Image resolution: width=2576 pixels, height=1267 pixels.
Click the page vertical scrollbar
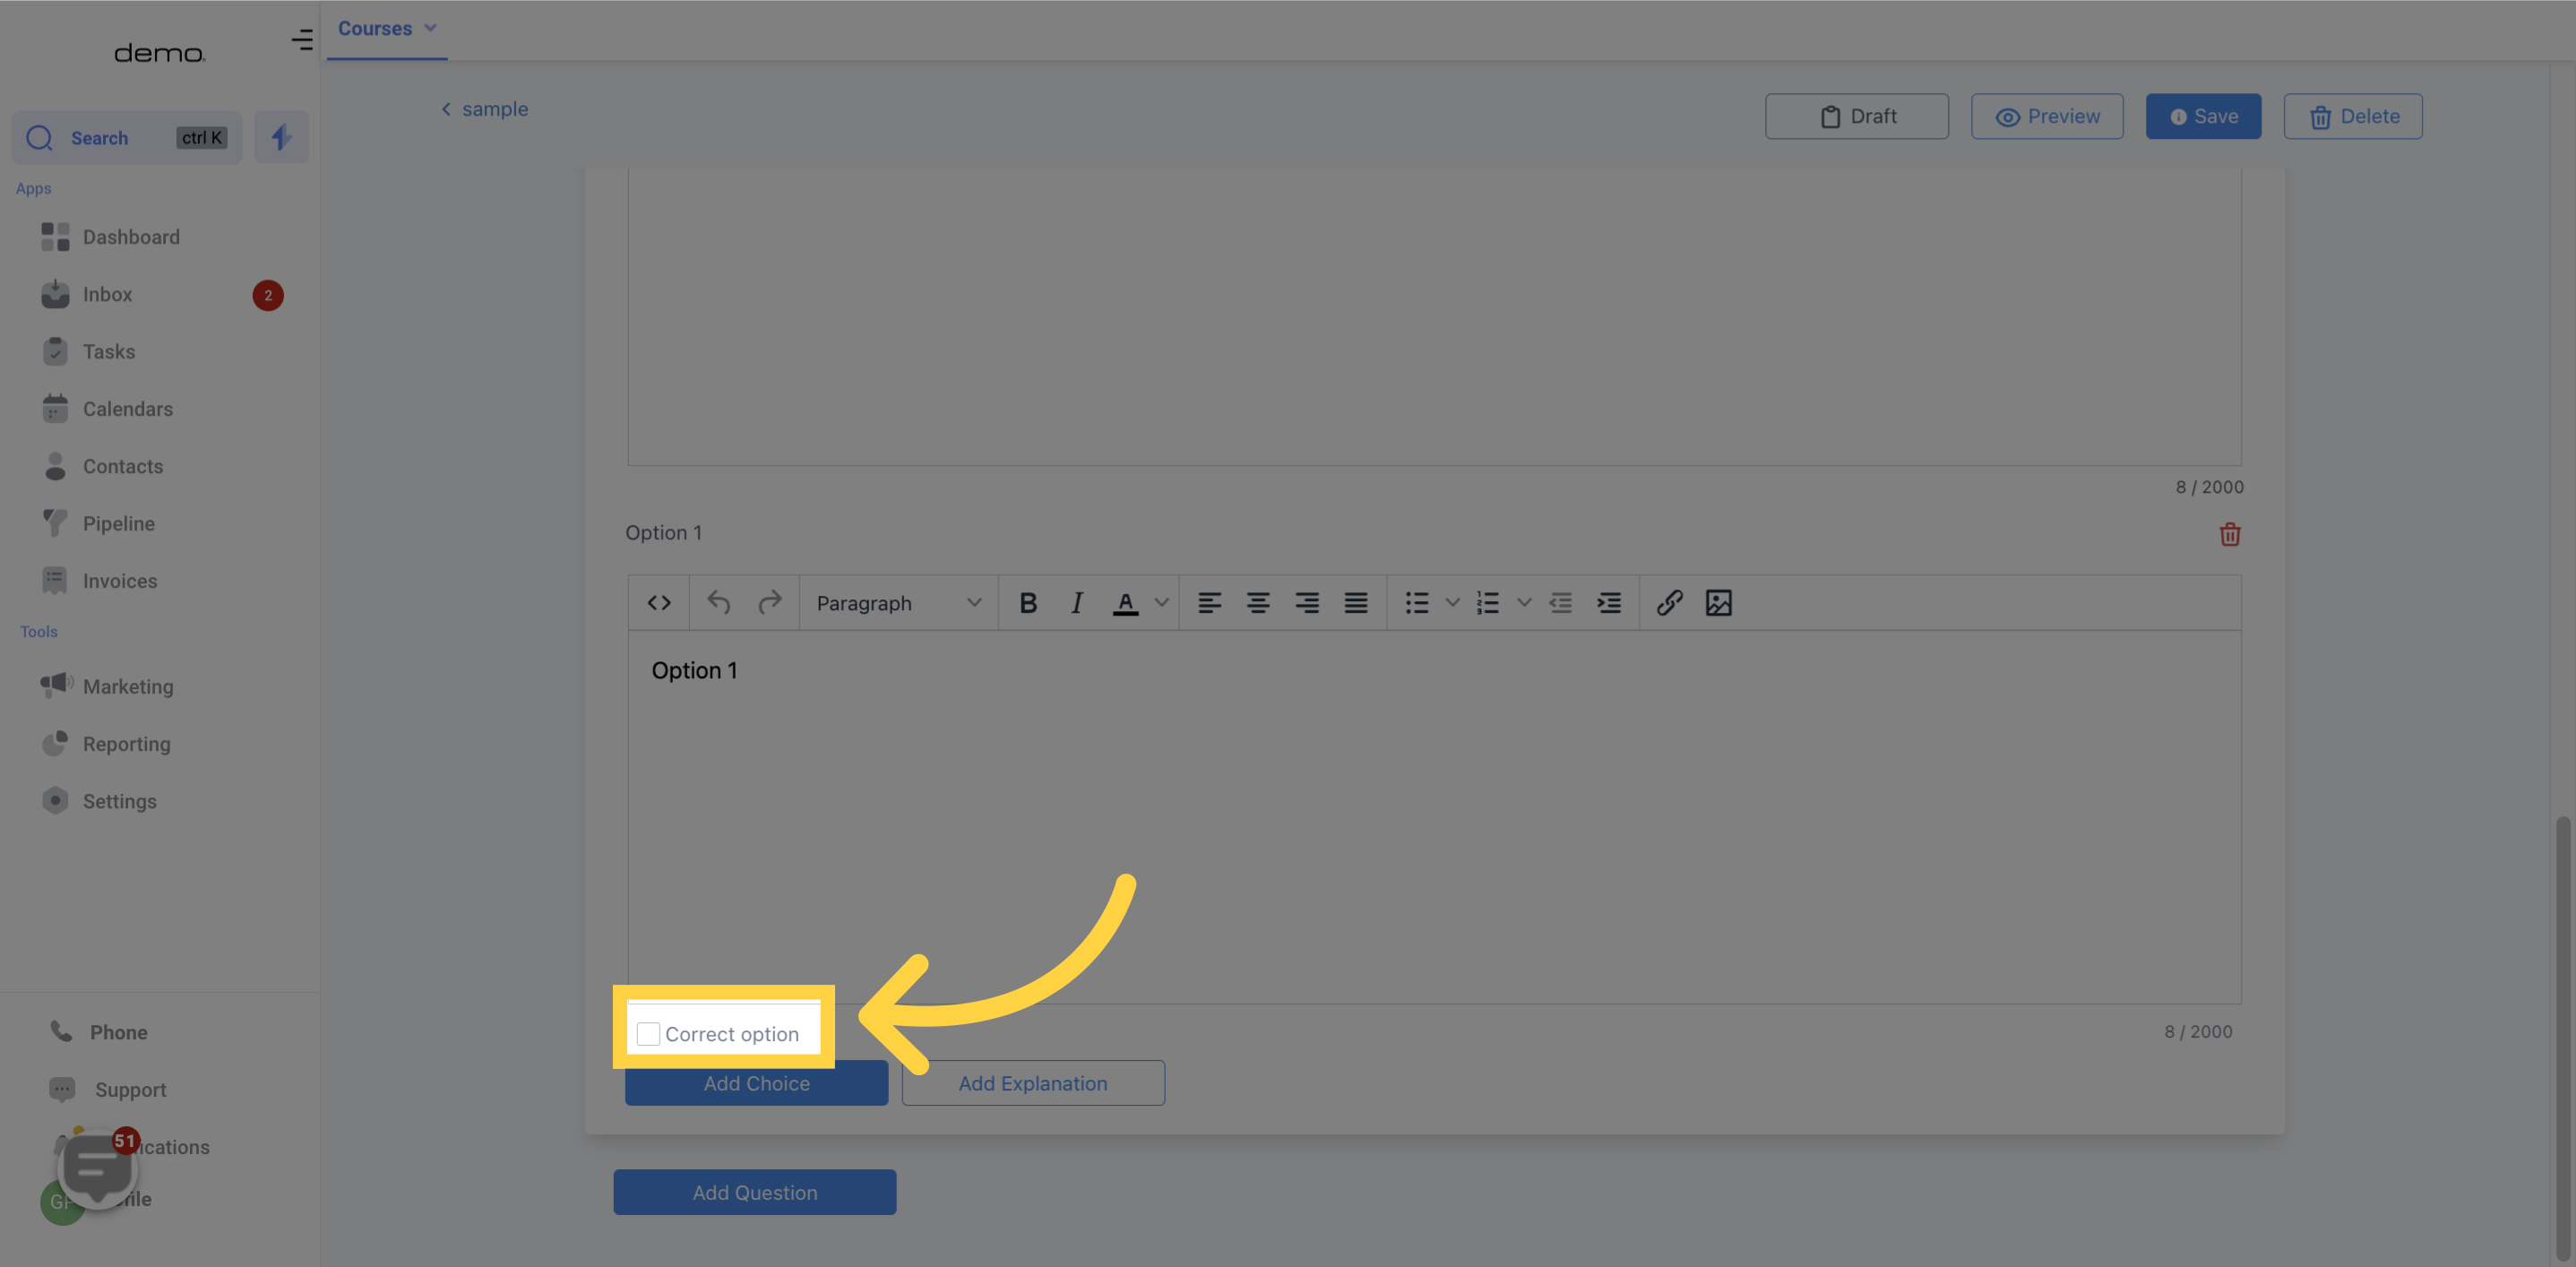tap(2563, 1037)
